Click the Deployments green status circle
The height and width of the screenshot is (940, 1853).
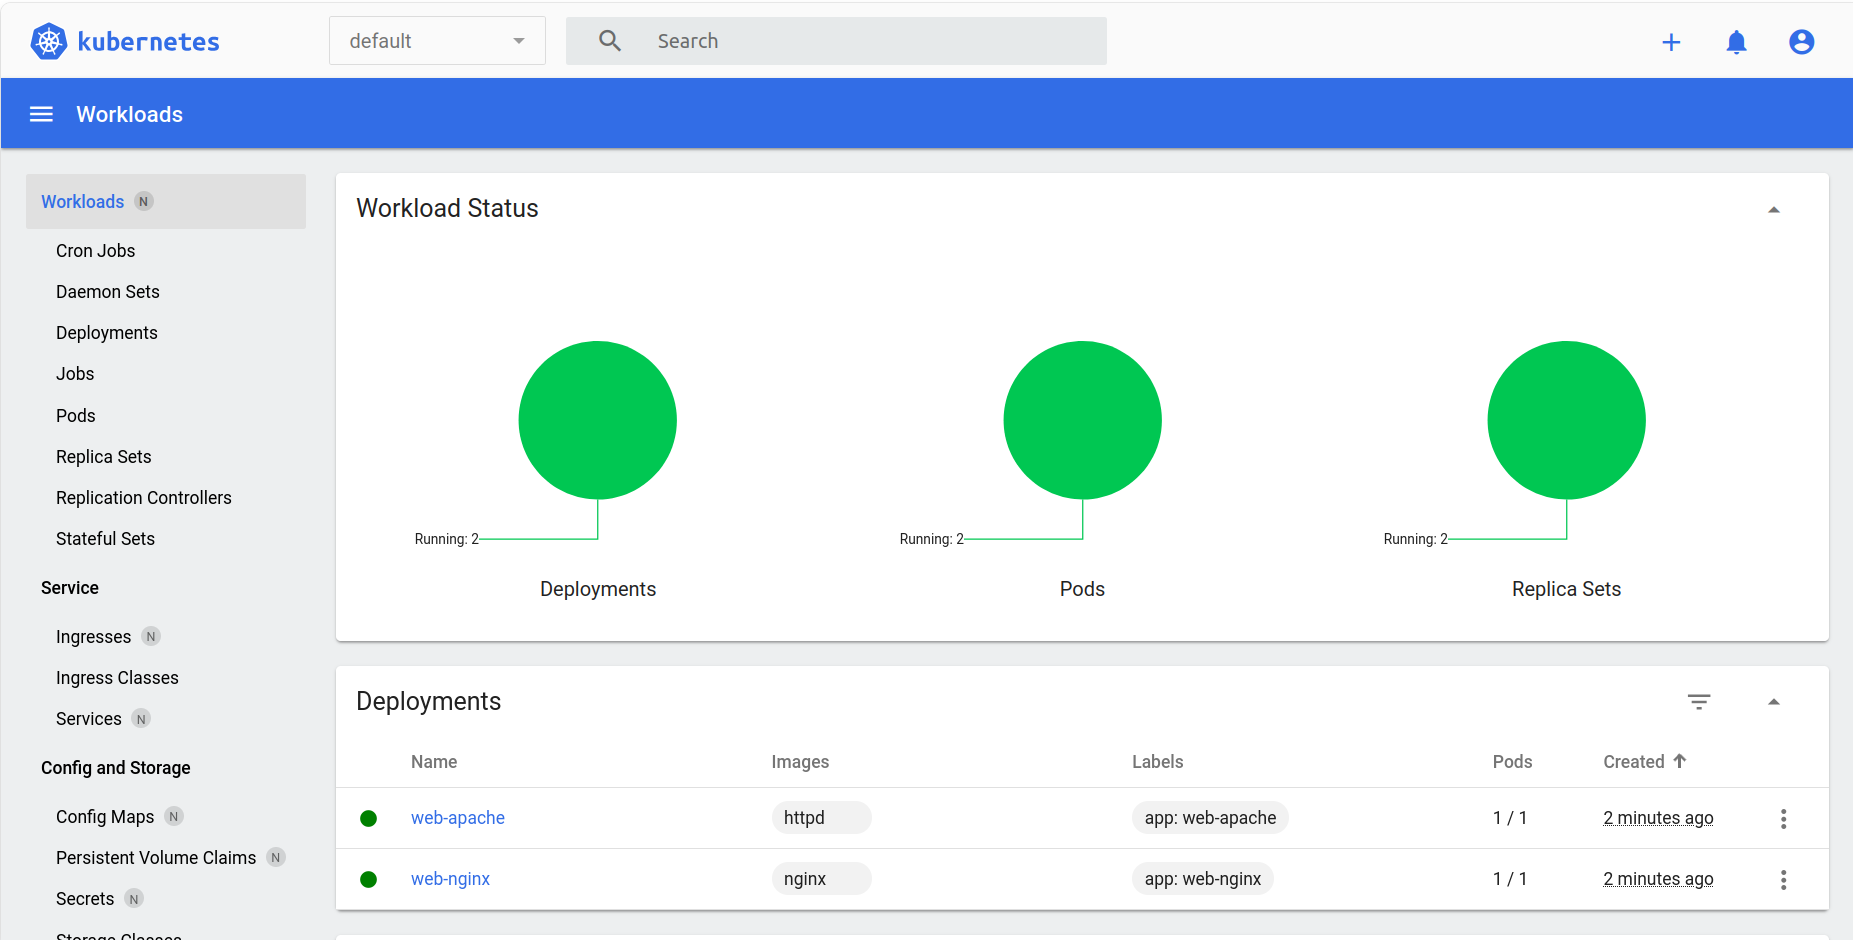coord(598,420)
